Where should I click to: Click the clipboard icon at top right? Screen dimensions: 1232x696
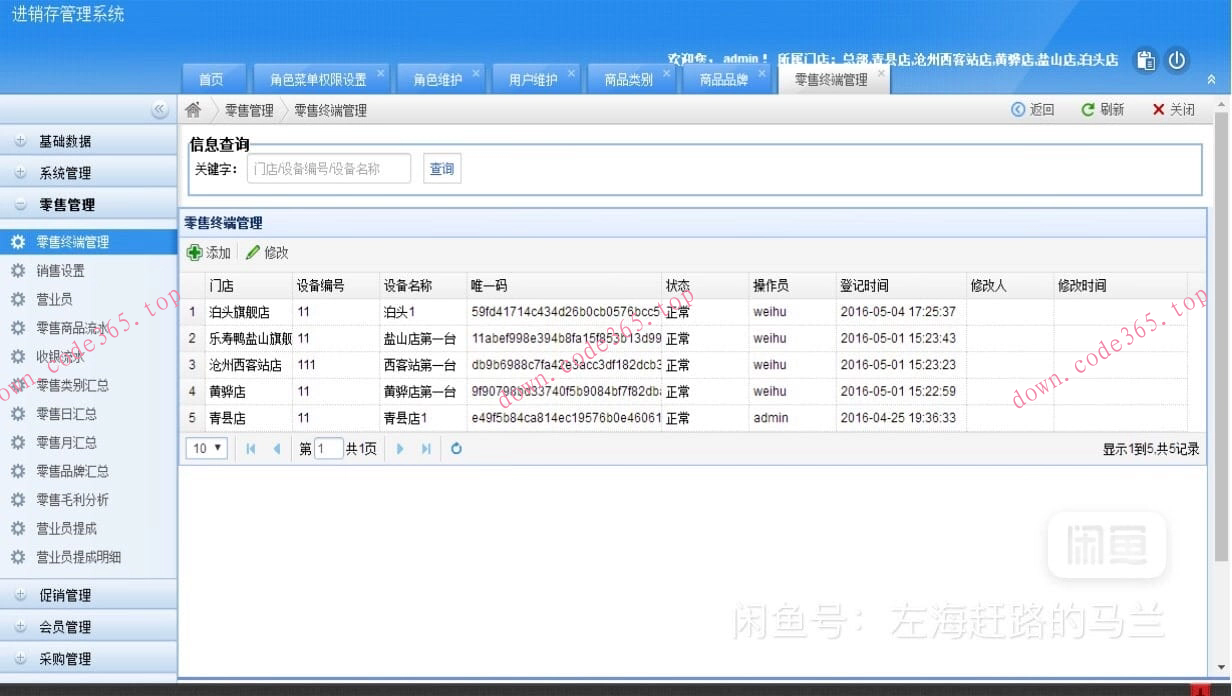click(x=1144, y=60)
